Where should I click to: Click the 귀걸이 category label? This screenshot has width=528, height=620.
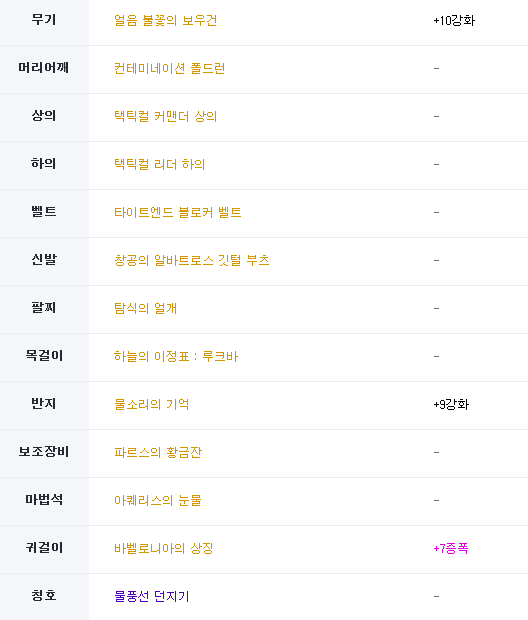(x=44, y=548)
